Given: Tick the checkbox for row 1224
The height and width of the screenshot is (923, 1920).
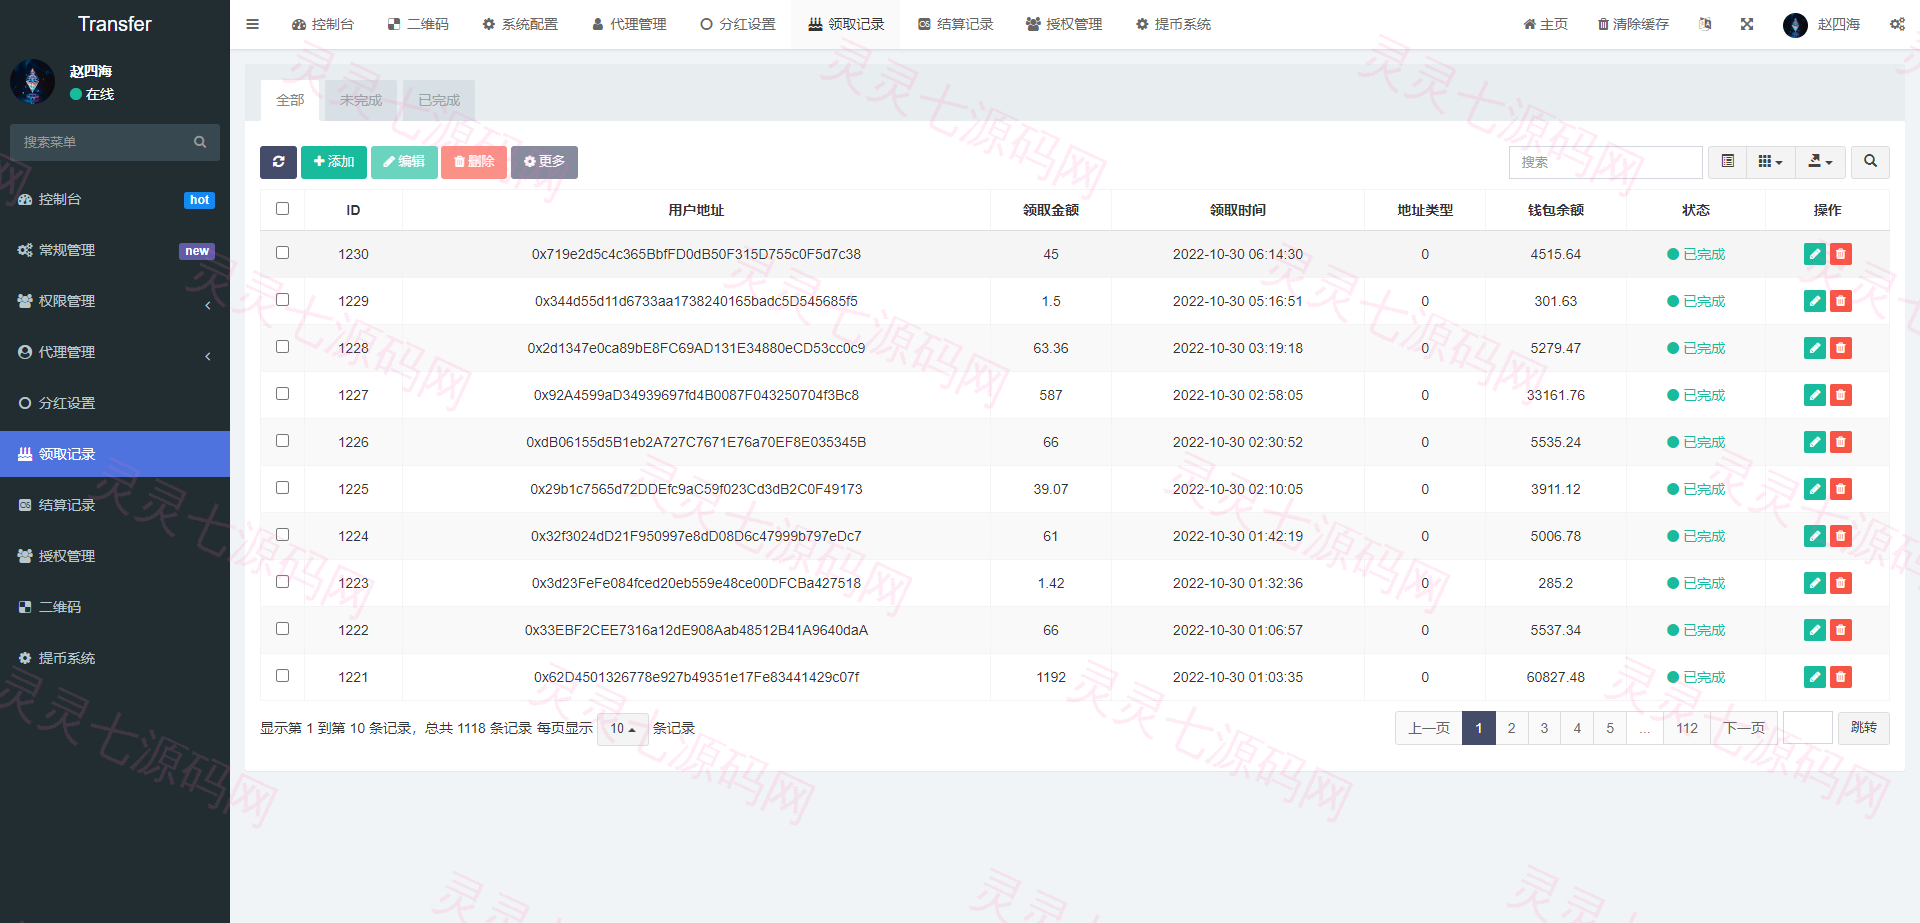Looking at the screenshot, I should click(282, 535).
